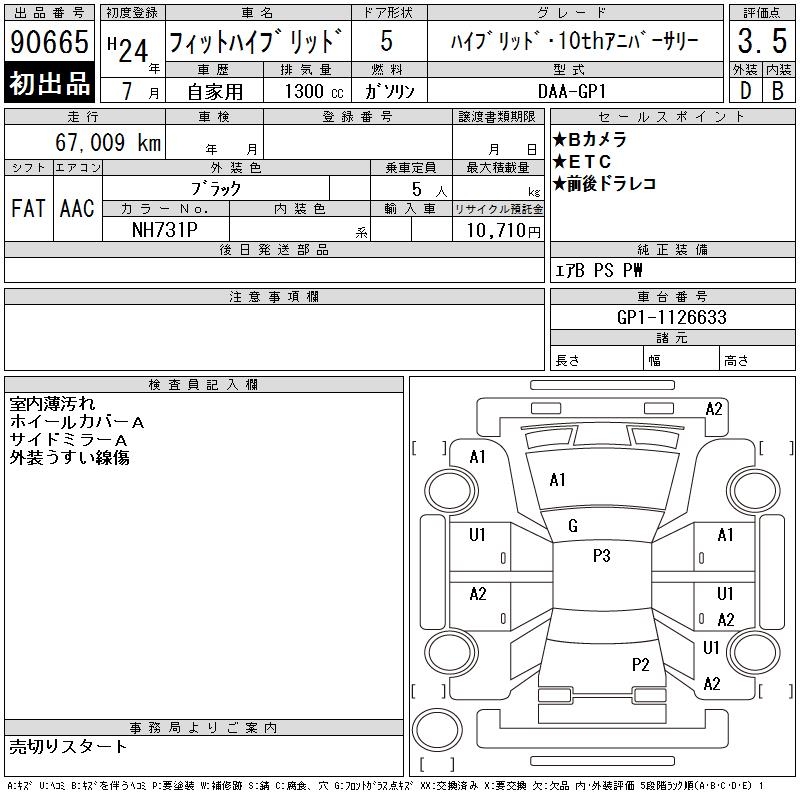The height and width of the screenshot is (800, 800).
Task: Click the G windshield chip marker
Action: coord(573,526)
